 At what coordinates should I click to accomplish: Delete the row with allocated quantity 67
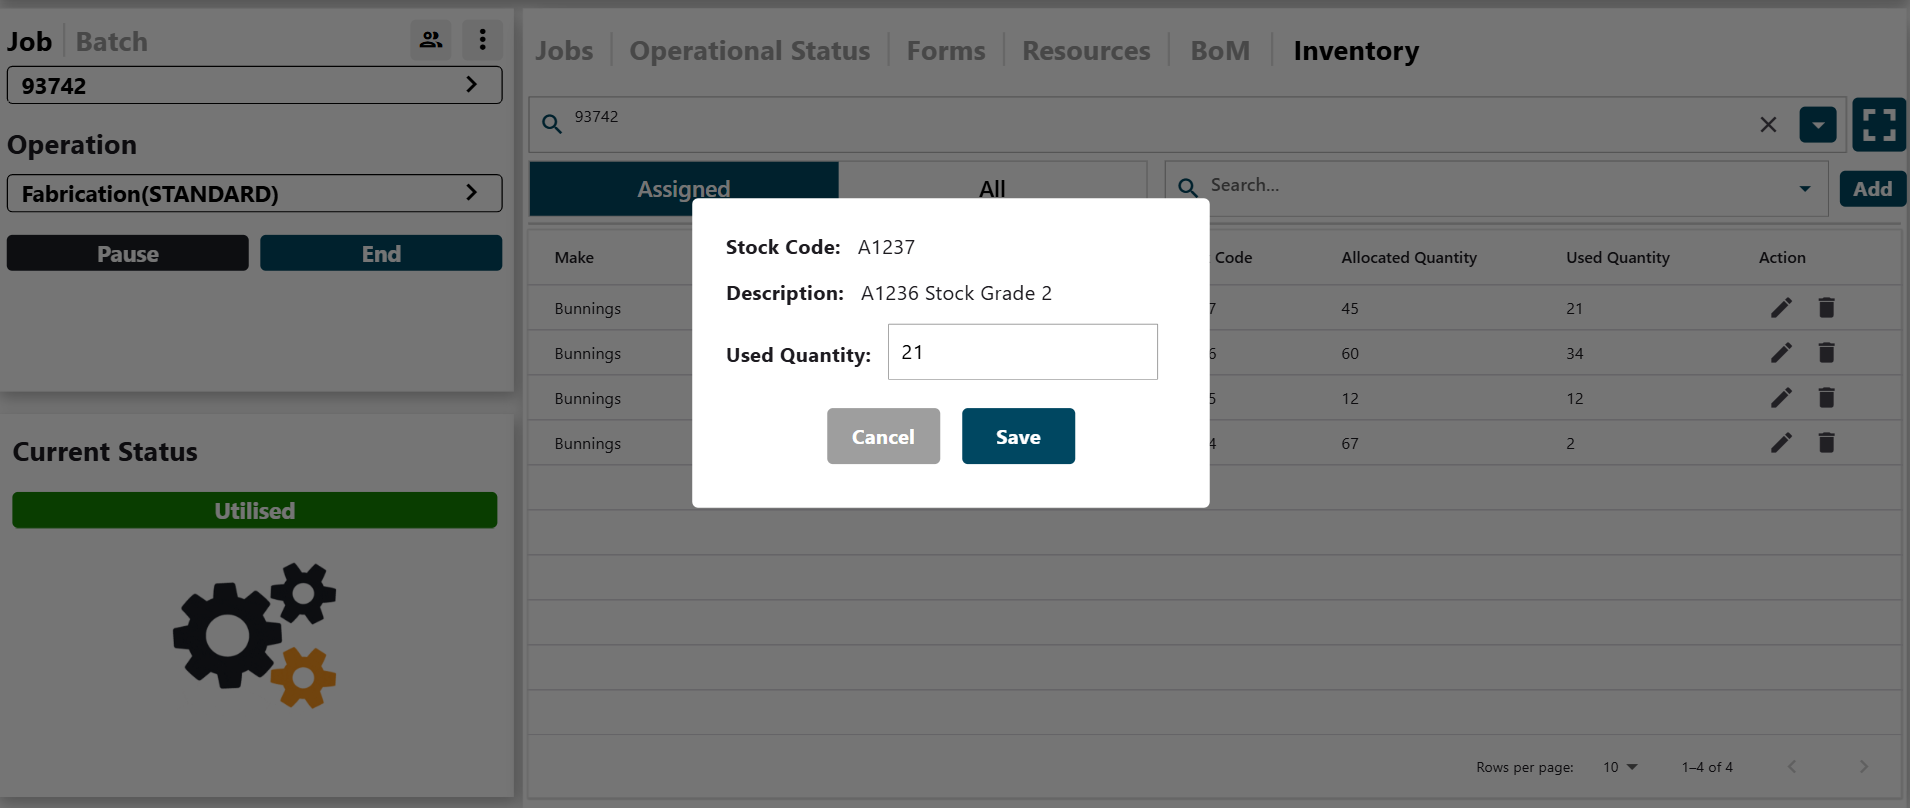[1826, 443]
